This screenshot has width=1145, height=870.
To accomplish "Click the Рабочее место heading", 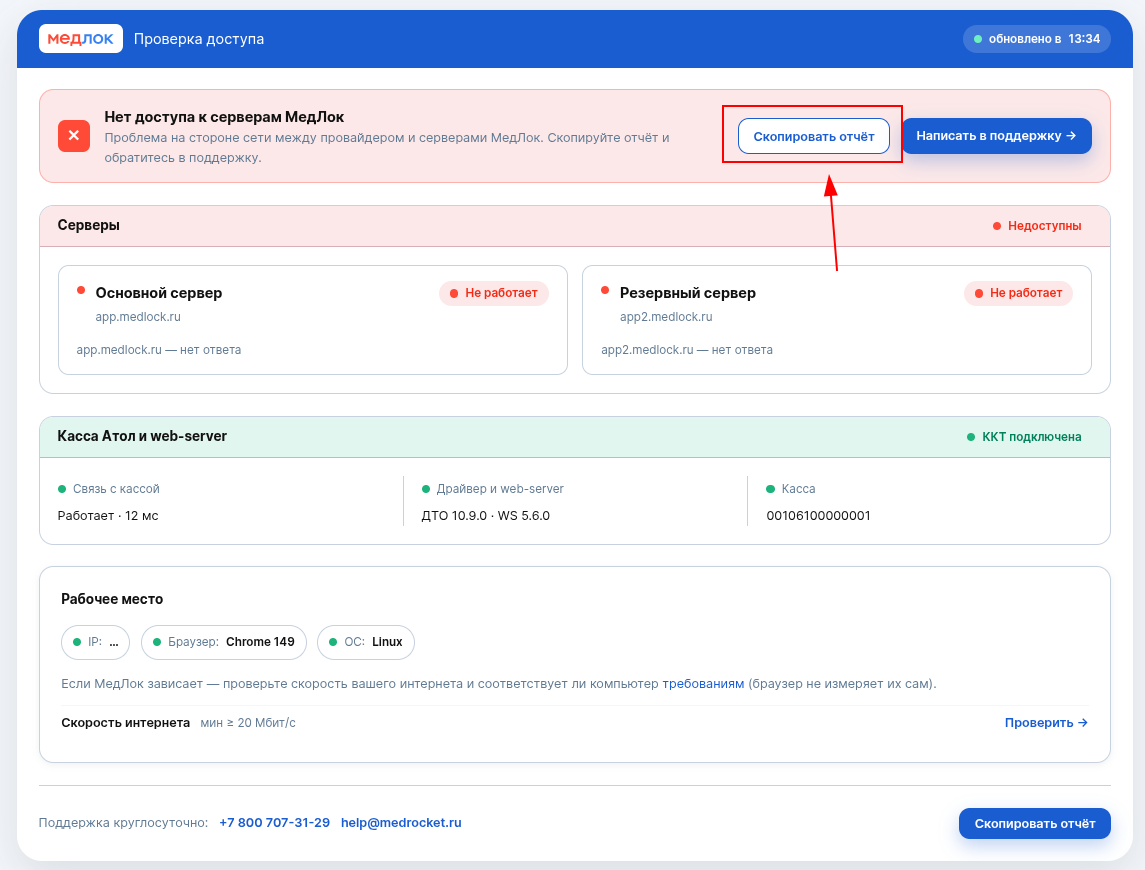I will [112, 599].
